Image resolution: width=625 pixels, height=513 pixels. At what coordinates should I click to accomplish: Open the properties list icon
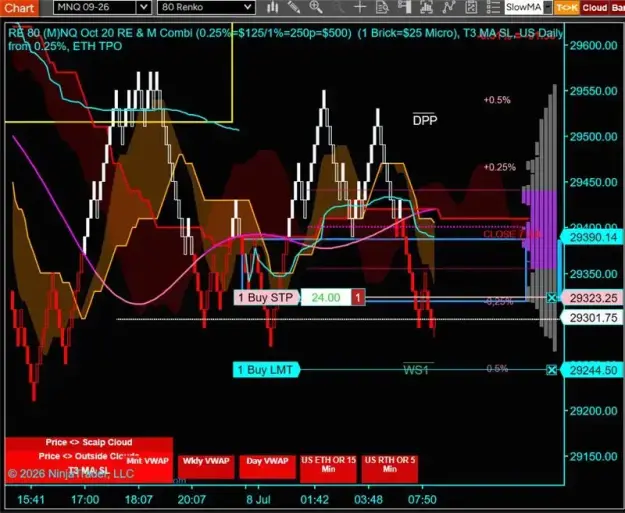(x=493, y=7)
